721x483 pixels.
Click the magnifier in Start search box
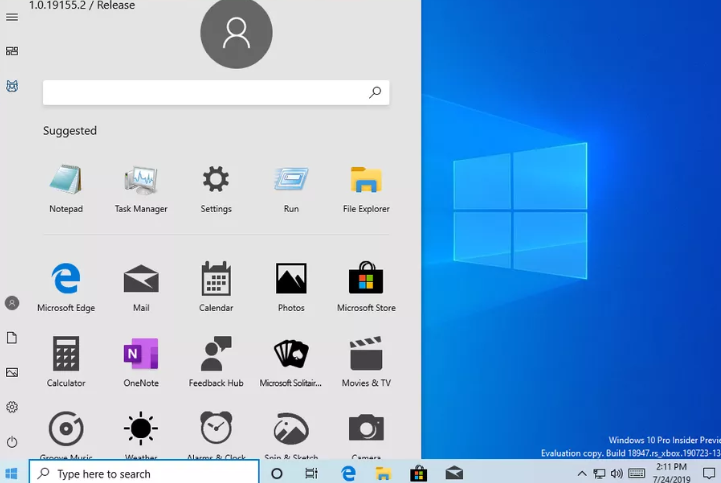click(x=375, y=92)
